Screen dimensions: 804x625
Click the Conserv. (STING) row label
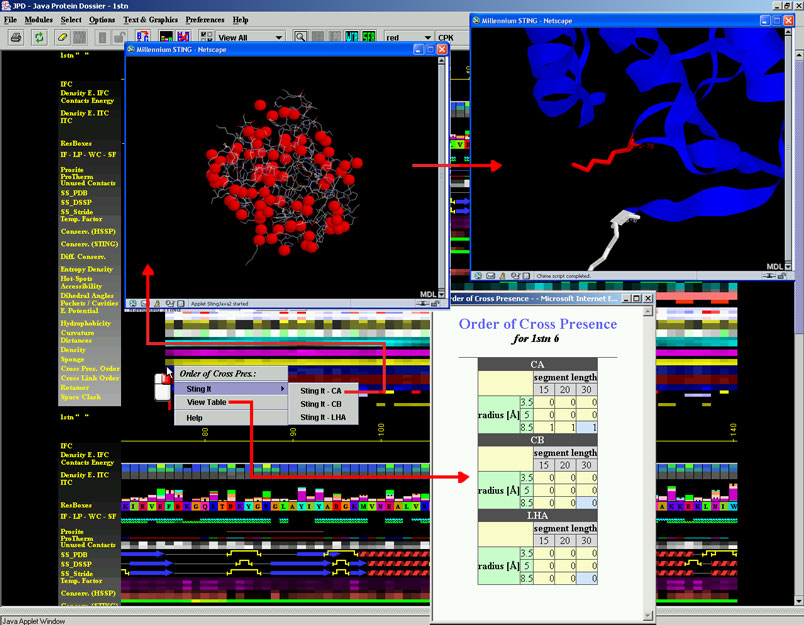click(89, 244)
